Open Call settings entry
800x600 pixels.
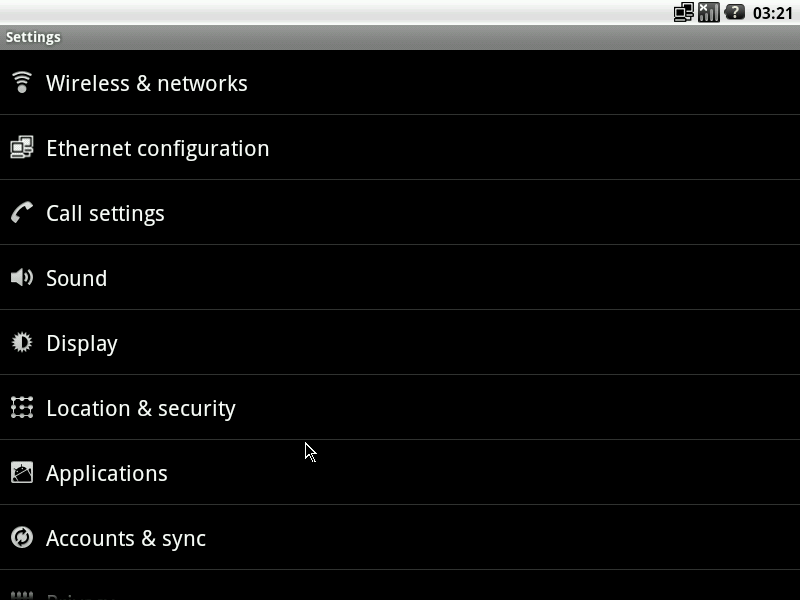[x=400, y=212]
